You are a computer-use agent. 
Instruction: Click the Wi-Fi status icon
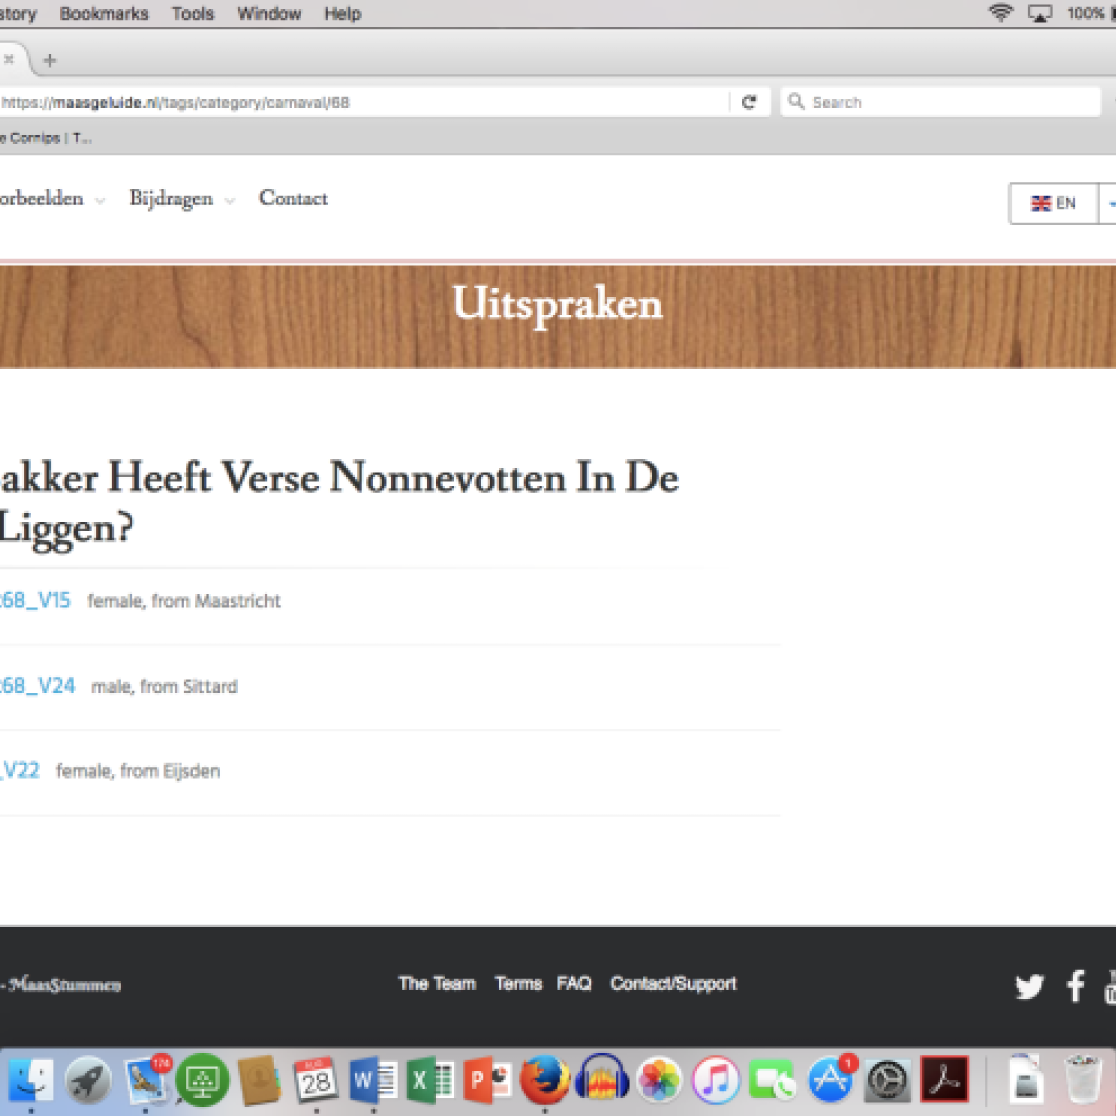point(1001,13)
